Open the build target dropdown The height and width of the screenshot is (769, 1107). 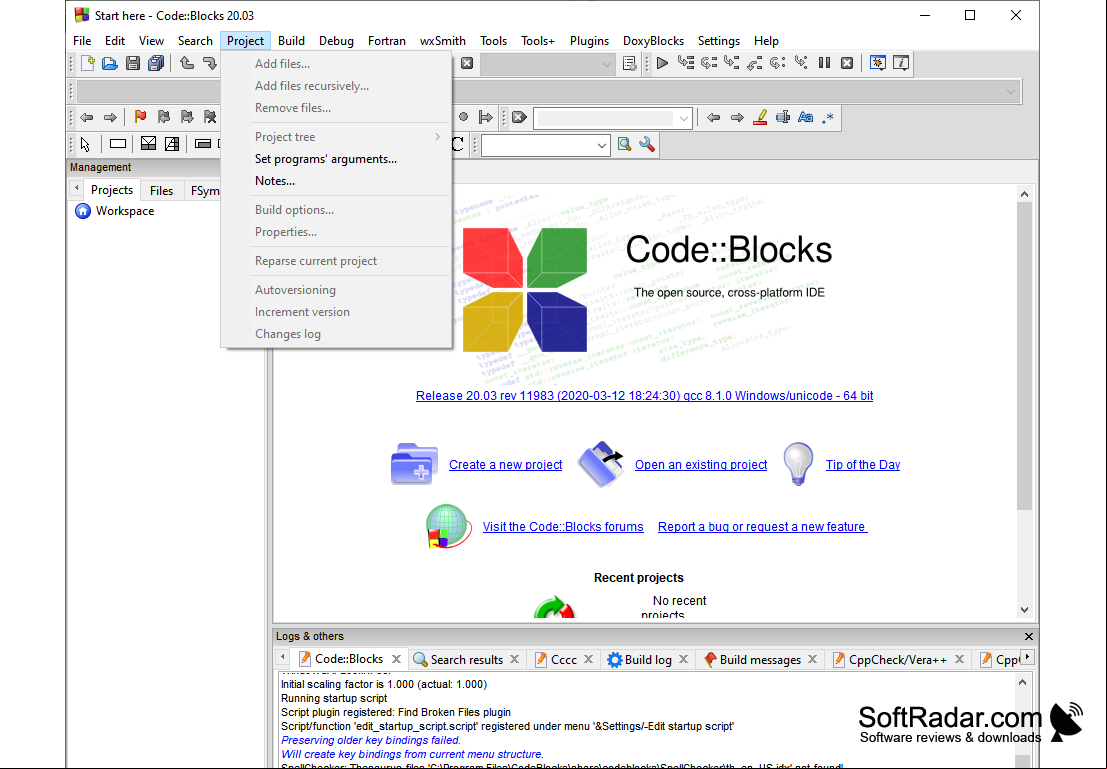pyautogui.click(x=606, y=64)
